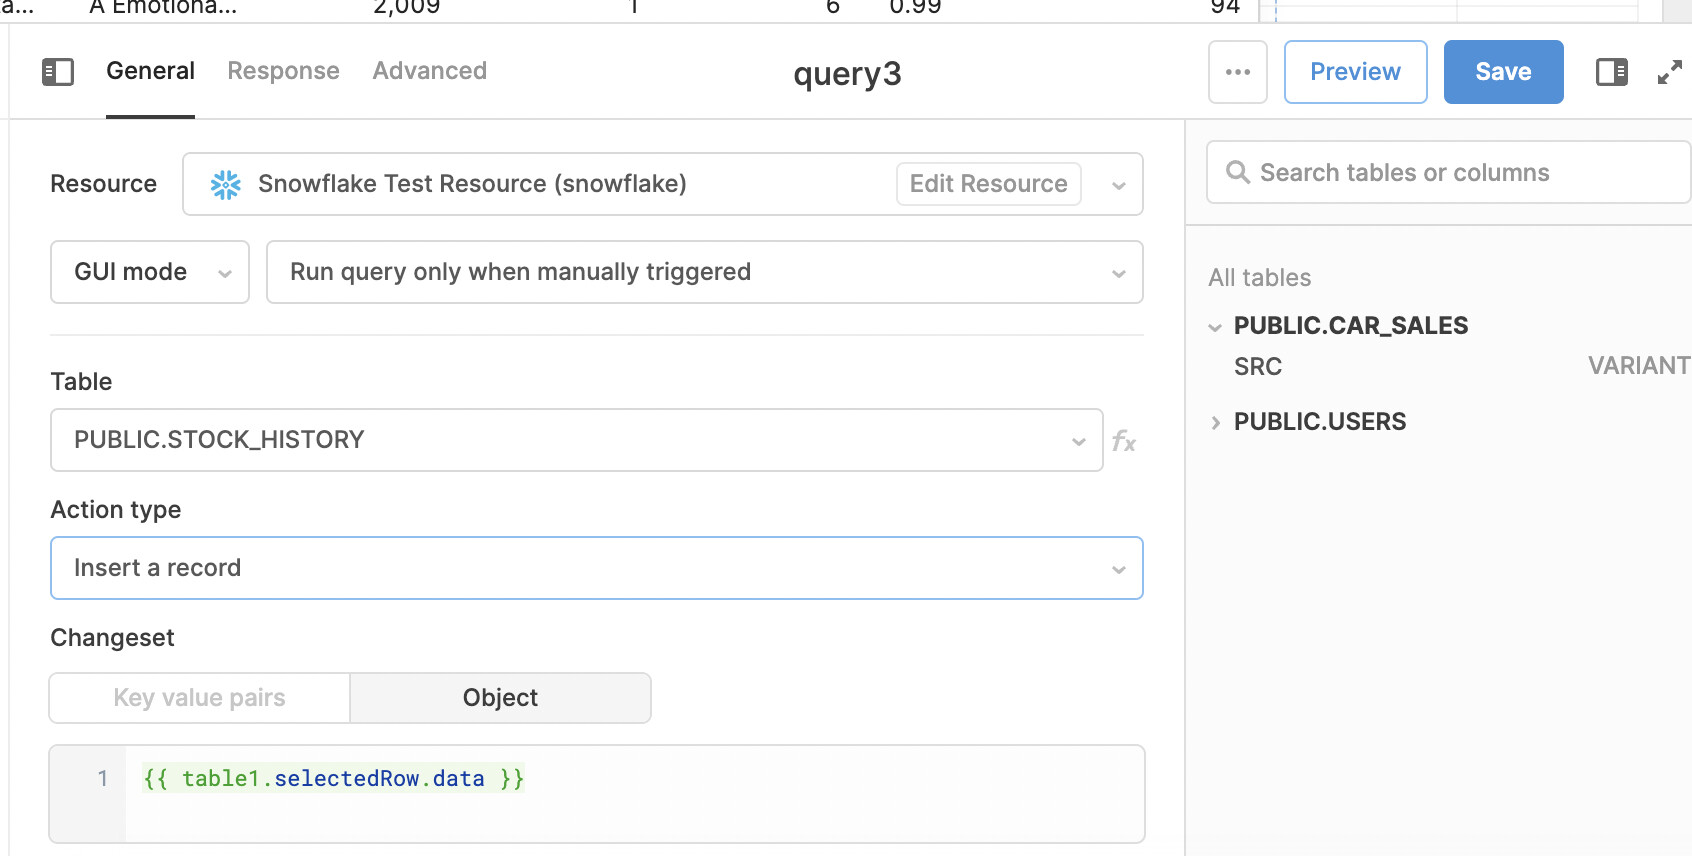The image size is (1692, 856).
Task: Switch Changeset to Key value pairs
Action: pyautogui.click(x=199, y=698)
